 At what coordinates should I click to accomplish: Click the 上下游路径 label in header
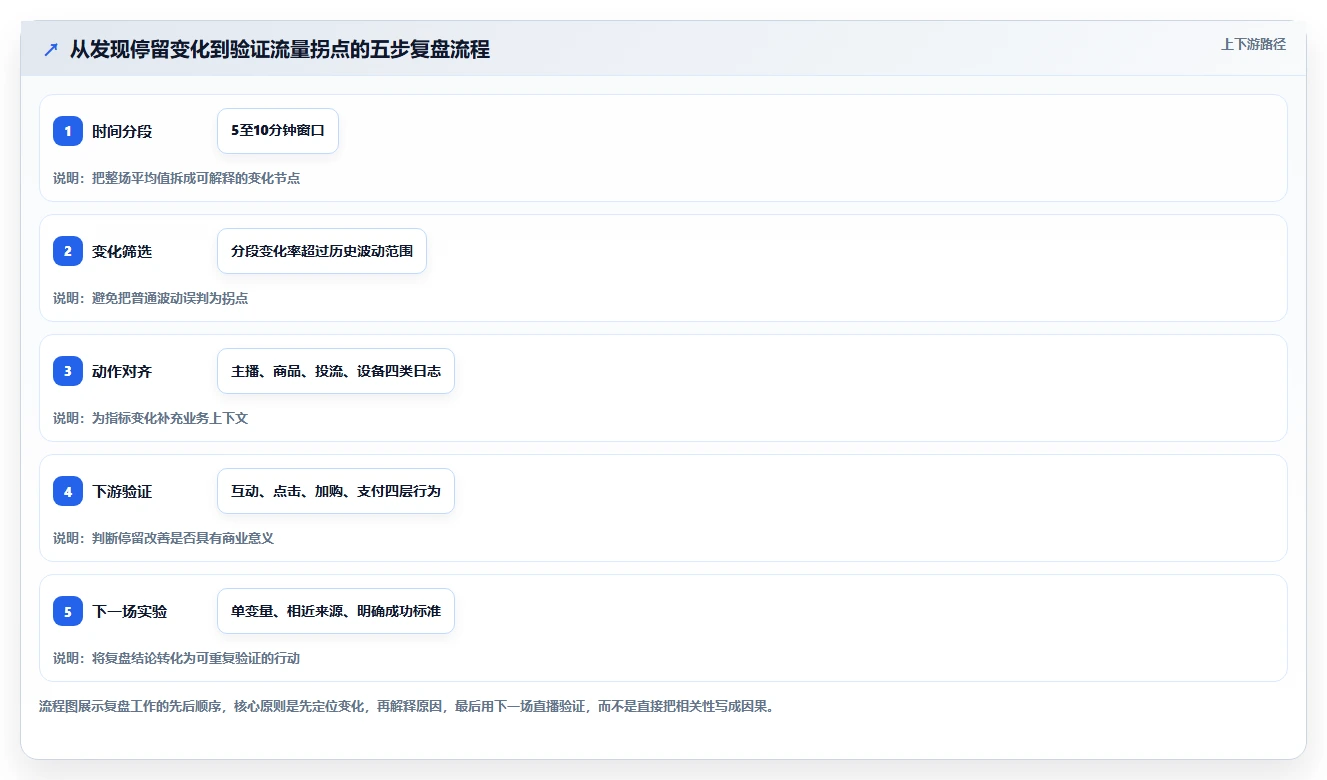[x=1253, y=45]
